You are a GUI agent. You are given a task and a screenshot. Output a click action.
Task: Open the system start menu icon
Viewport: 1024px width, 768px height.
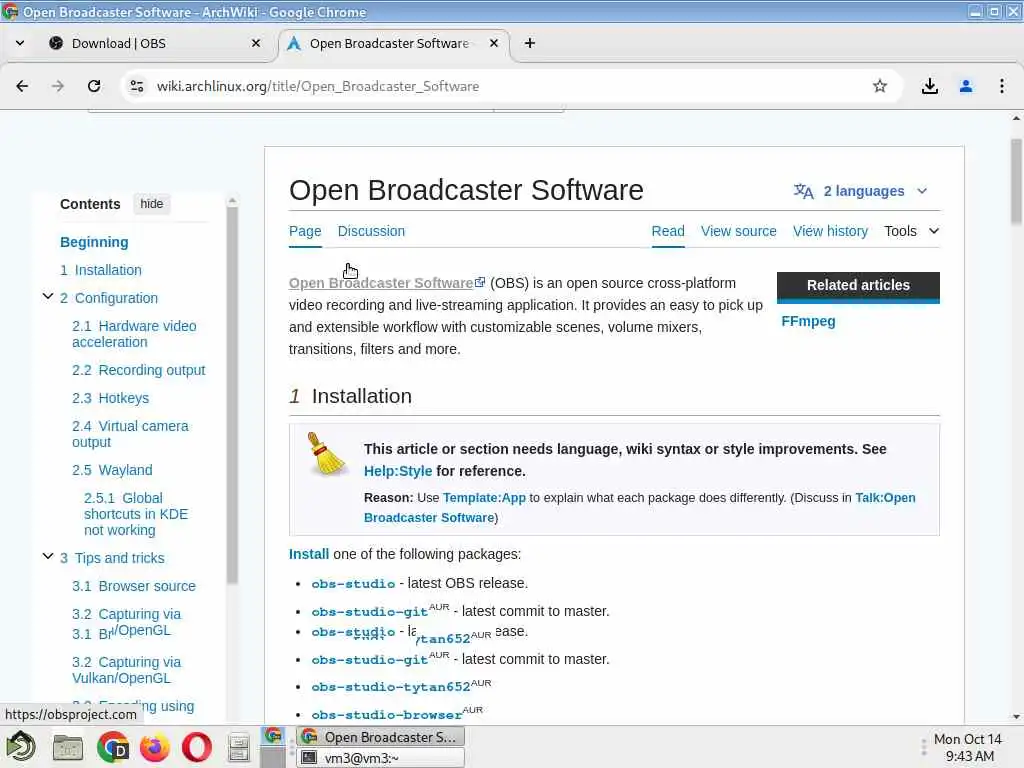click(x=20, y=746)
